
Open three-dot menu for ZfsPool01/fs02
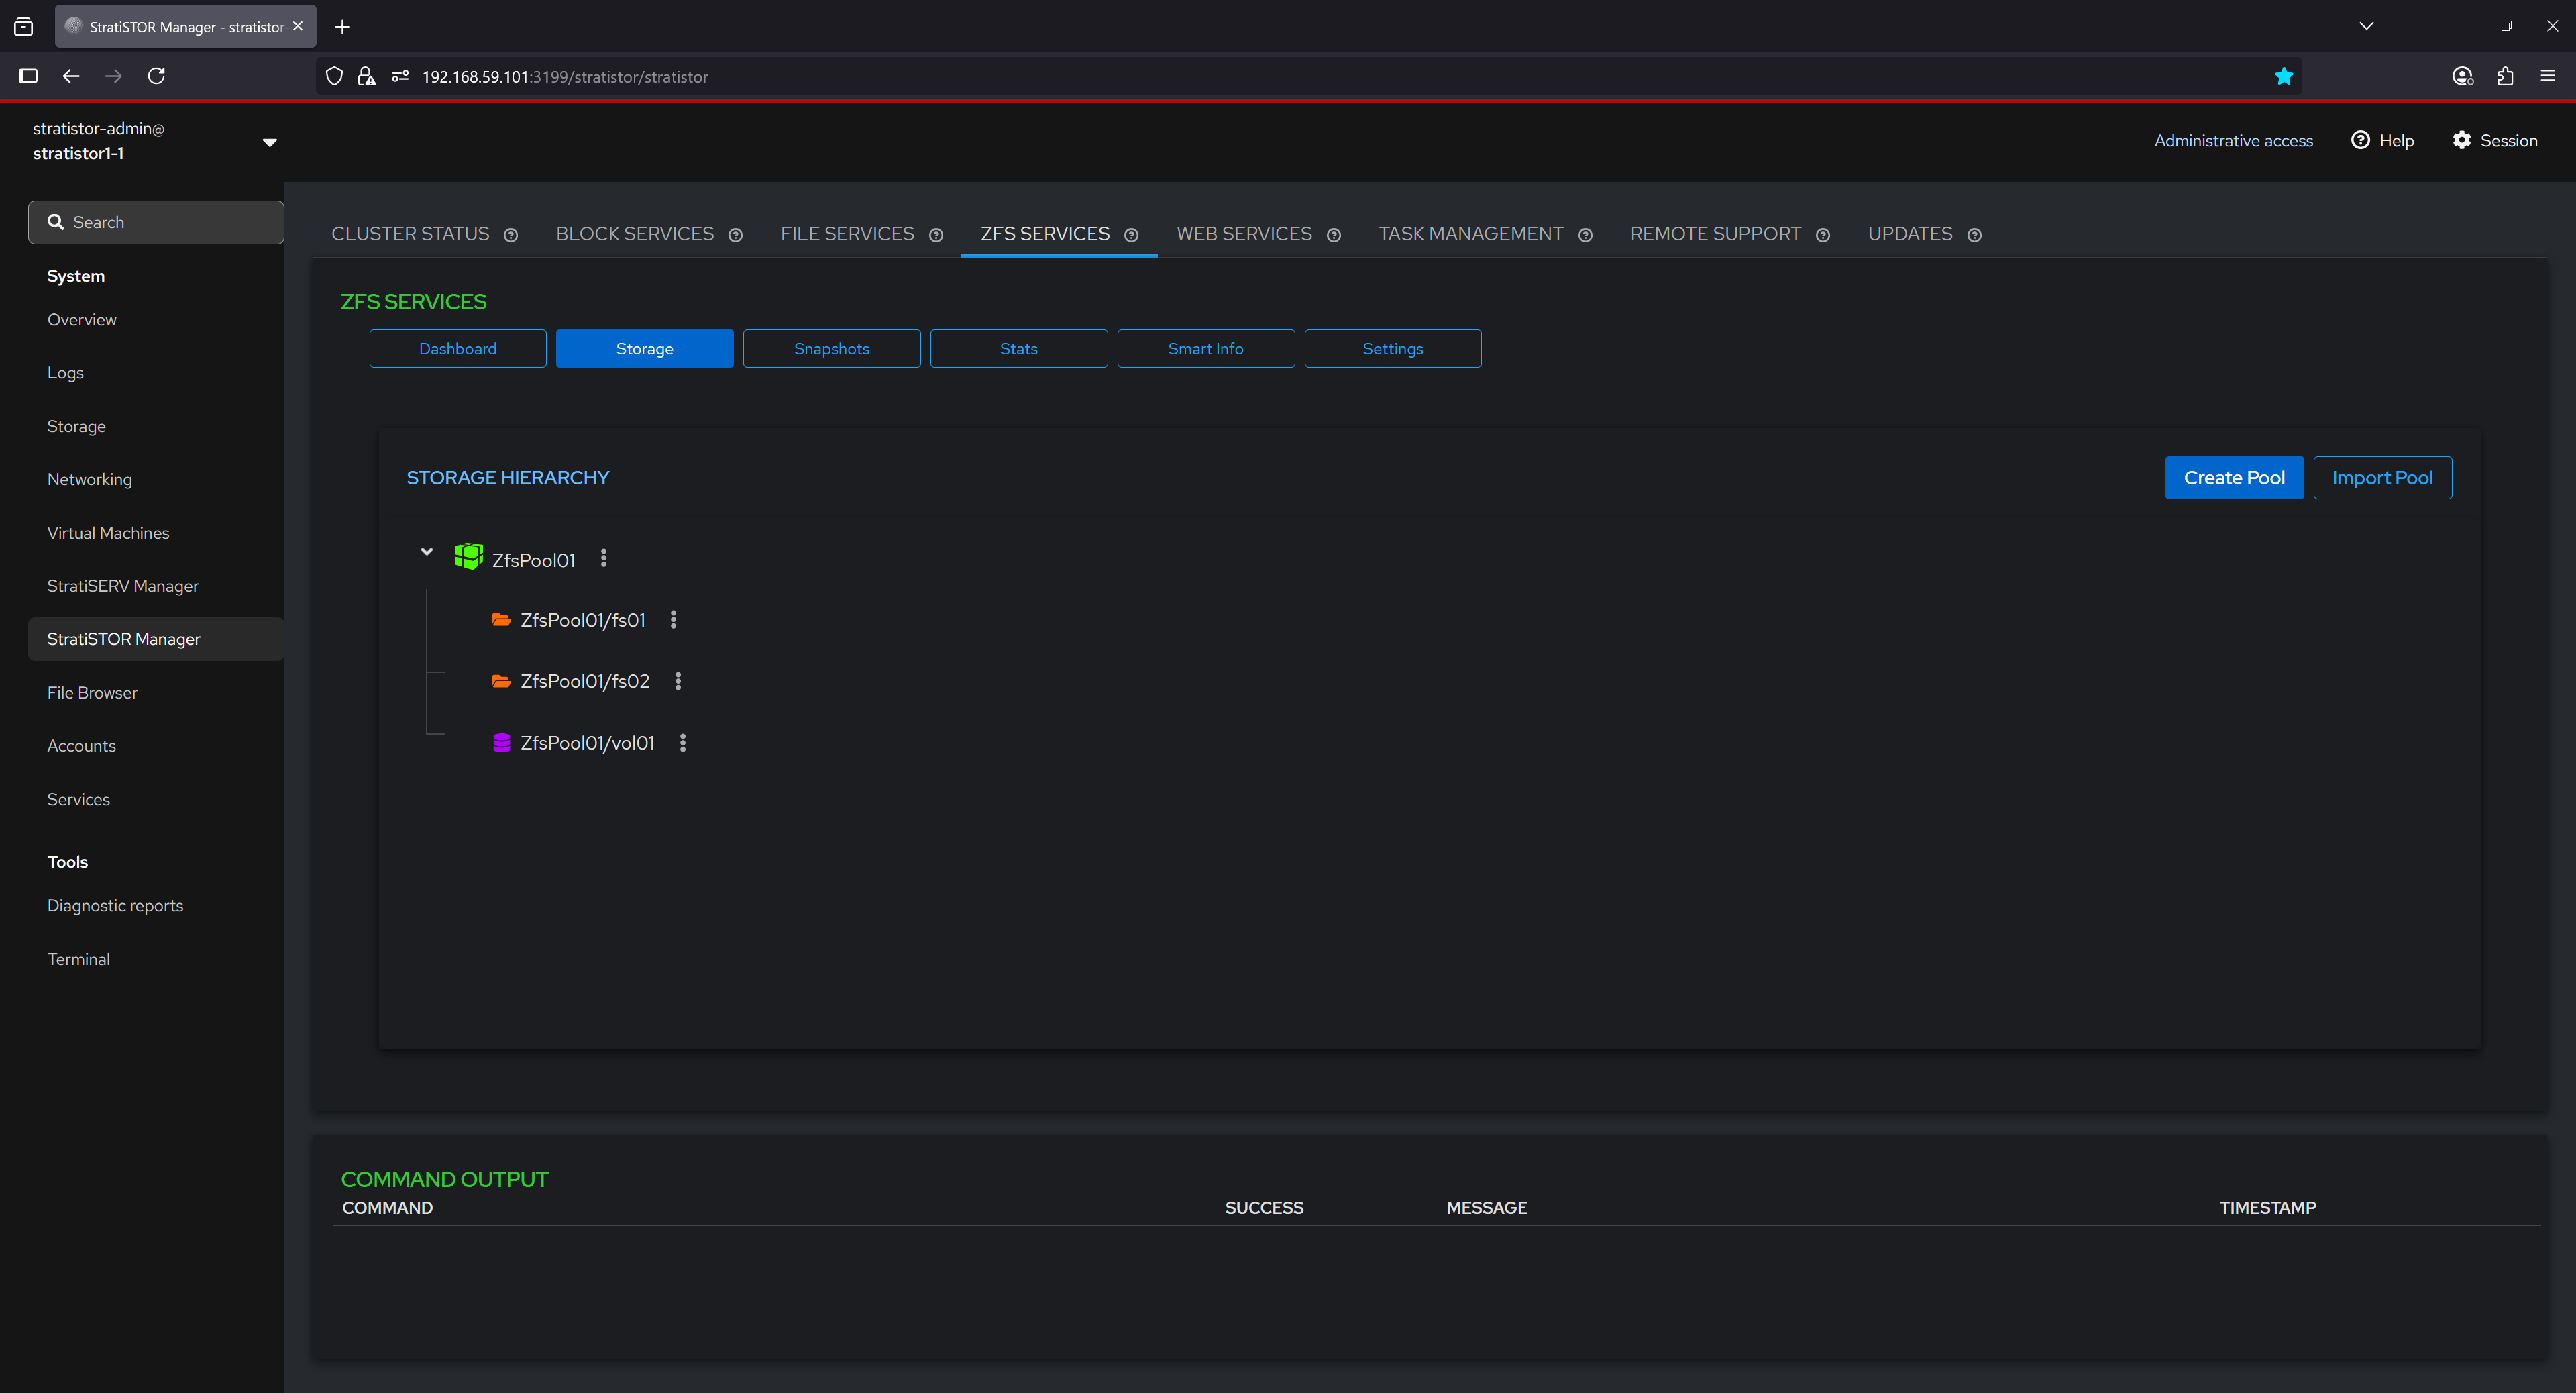pyautogui.click(x=678, y=681)
